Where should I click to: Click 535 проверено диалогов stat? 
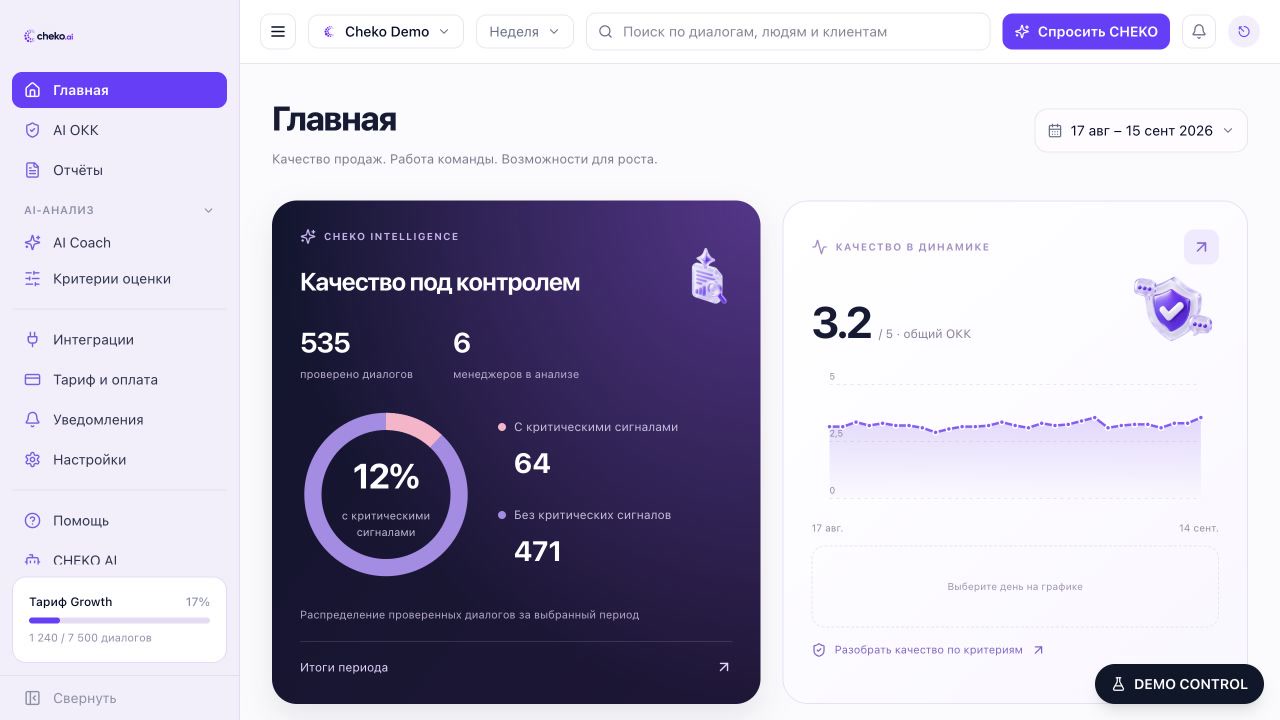point(356,355)
